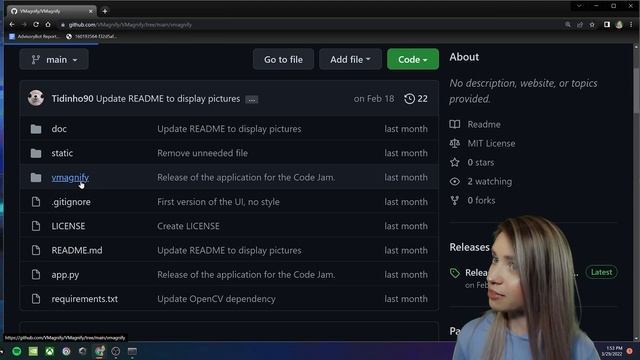Viewport: 640px width, 360px height.
Task: Reload the page with refresh icon
Action: click(36, 24)
